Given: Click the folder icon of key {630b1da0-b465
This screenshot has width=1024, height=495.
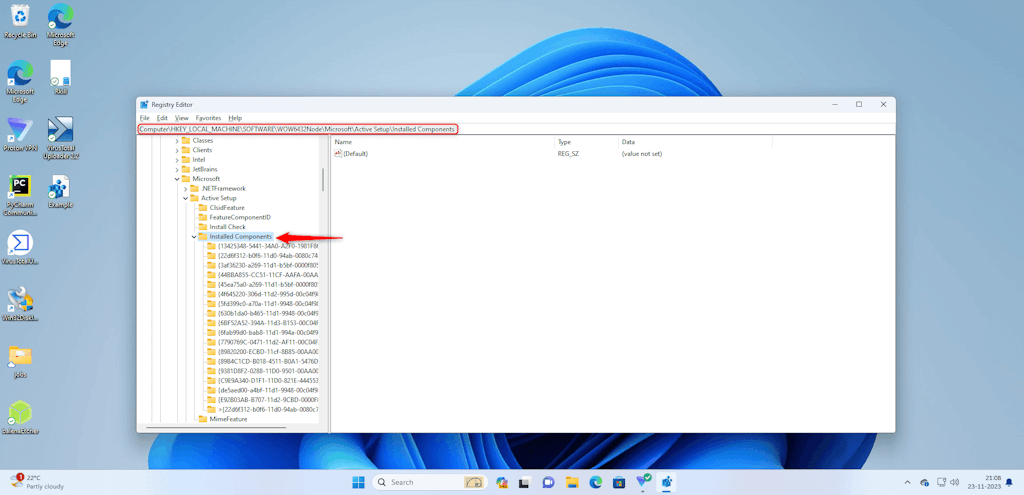Looking at the screenshot, I should (x=211, y=313).
